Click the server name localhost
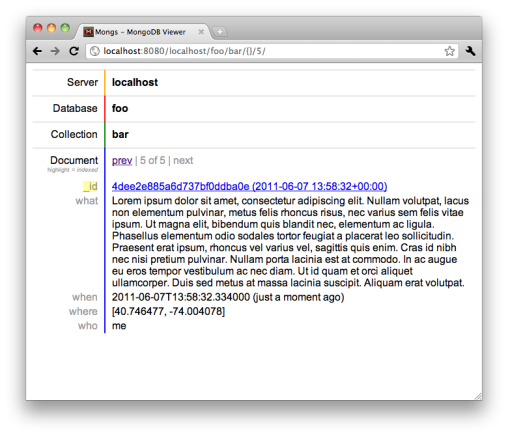The image size is (508, 436). coord(135,82)
